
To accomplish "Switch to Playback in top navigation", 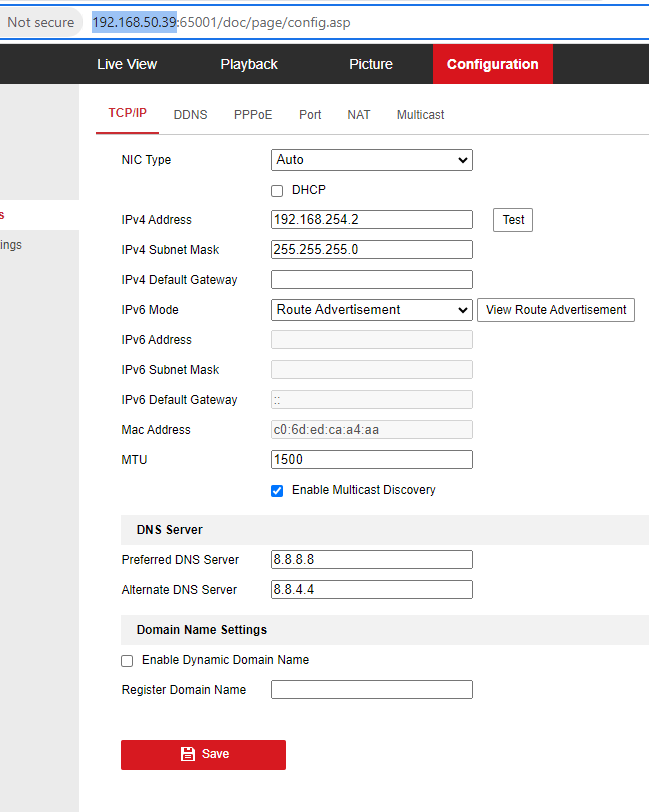I will [x=249, y=64].
